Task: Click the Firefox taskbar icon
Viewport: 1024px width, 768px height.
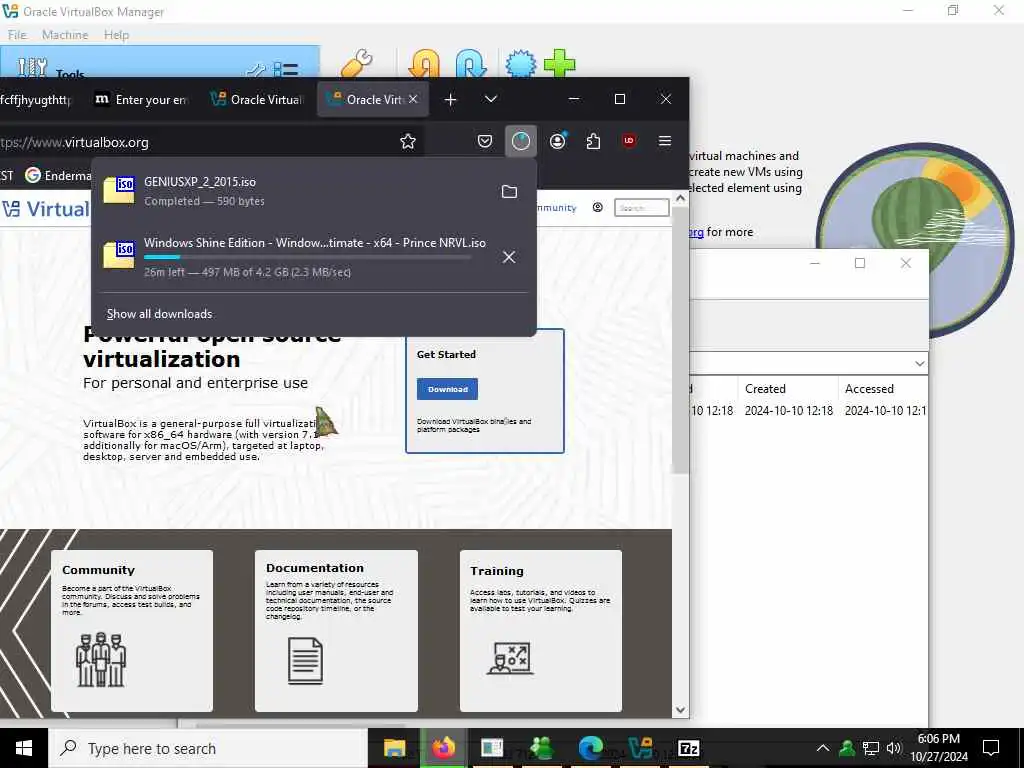Action: [x=443, y=748]
